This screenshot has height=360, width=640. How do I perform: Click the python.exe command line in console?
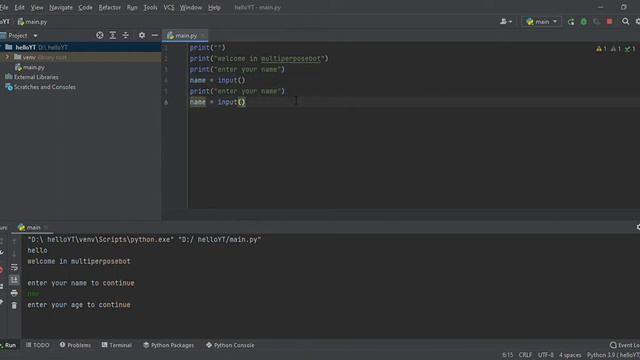144,240
